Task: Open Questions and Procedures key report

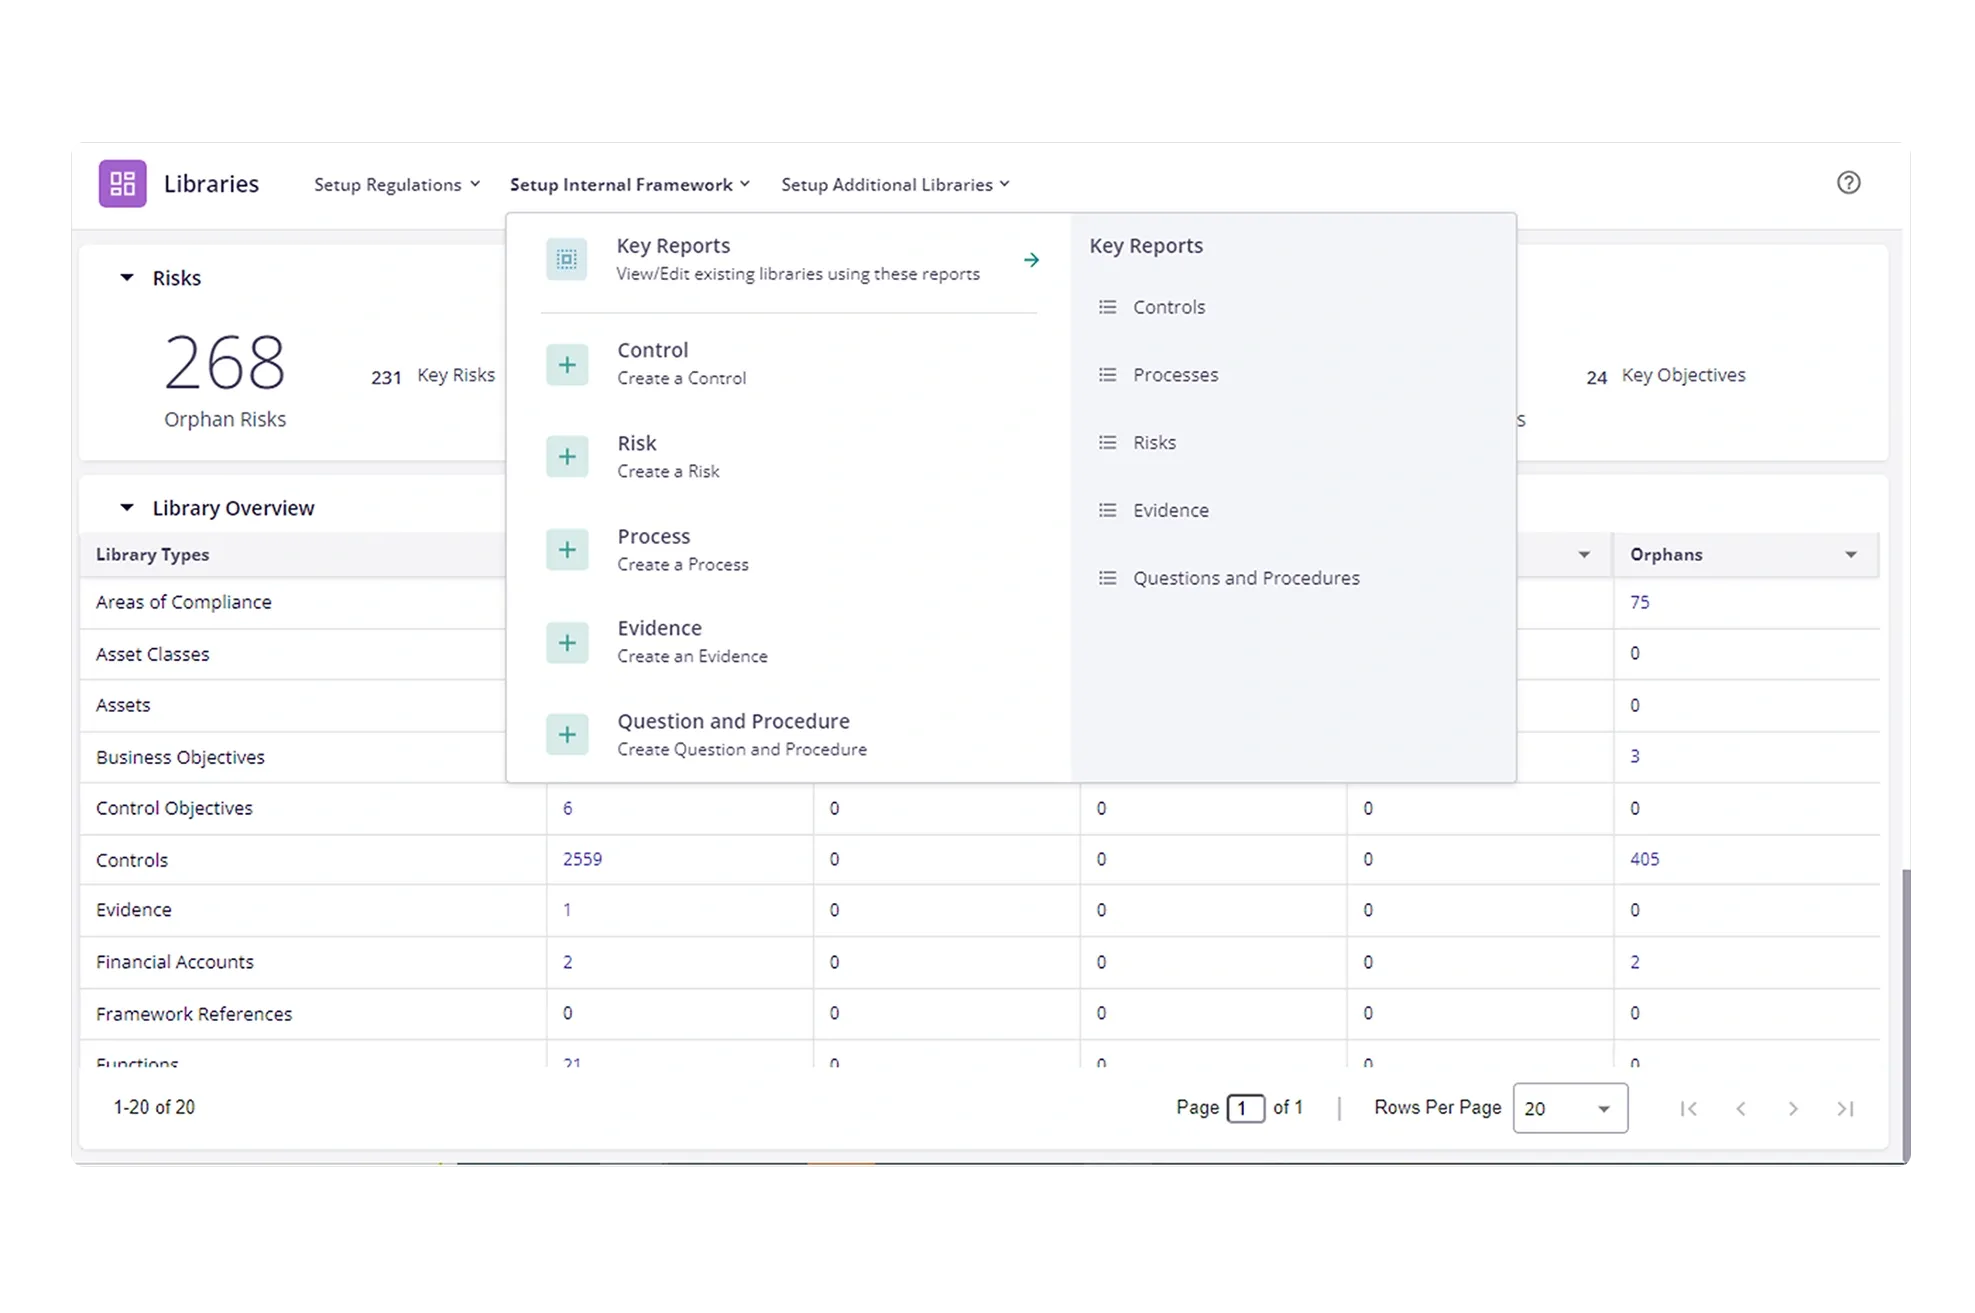Action: 1245,578
